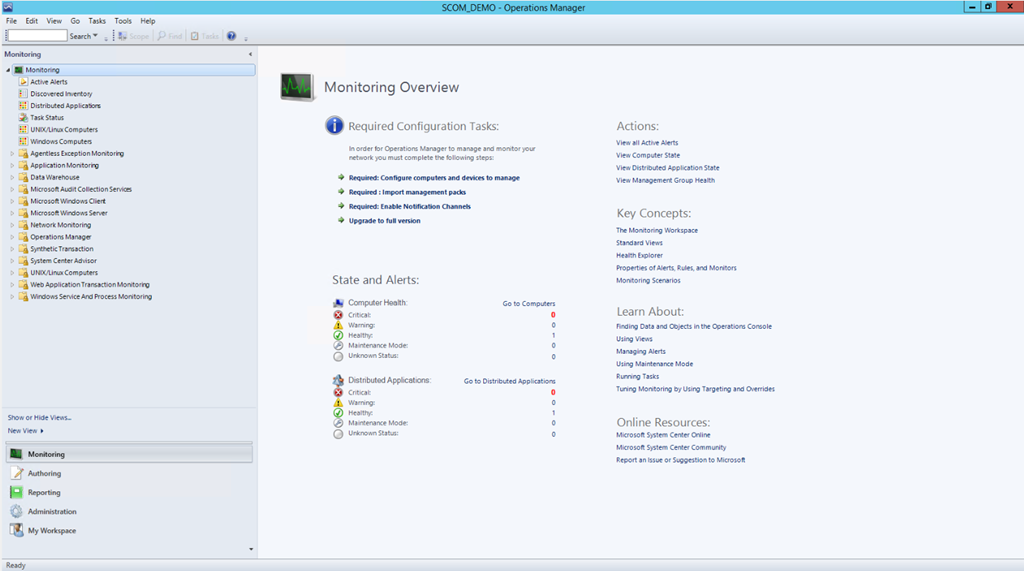
Task: Click the Administration gear icon
Action: coord(17,511)
